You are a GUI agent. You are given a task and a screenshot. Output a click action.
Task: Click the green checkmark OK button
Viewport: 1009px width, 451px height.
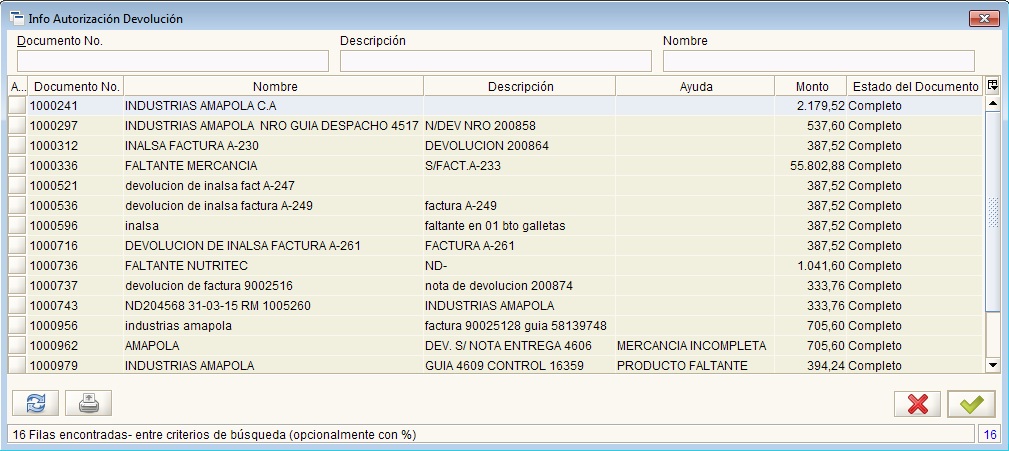(971, 403)
